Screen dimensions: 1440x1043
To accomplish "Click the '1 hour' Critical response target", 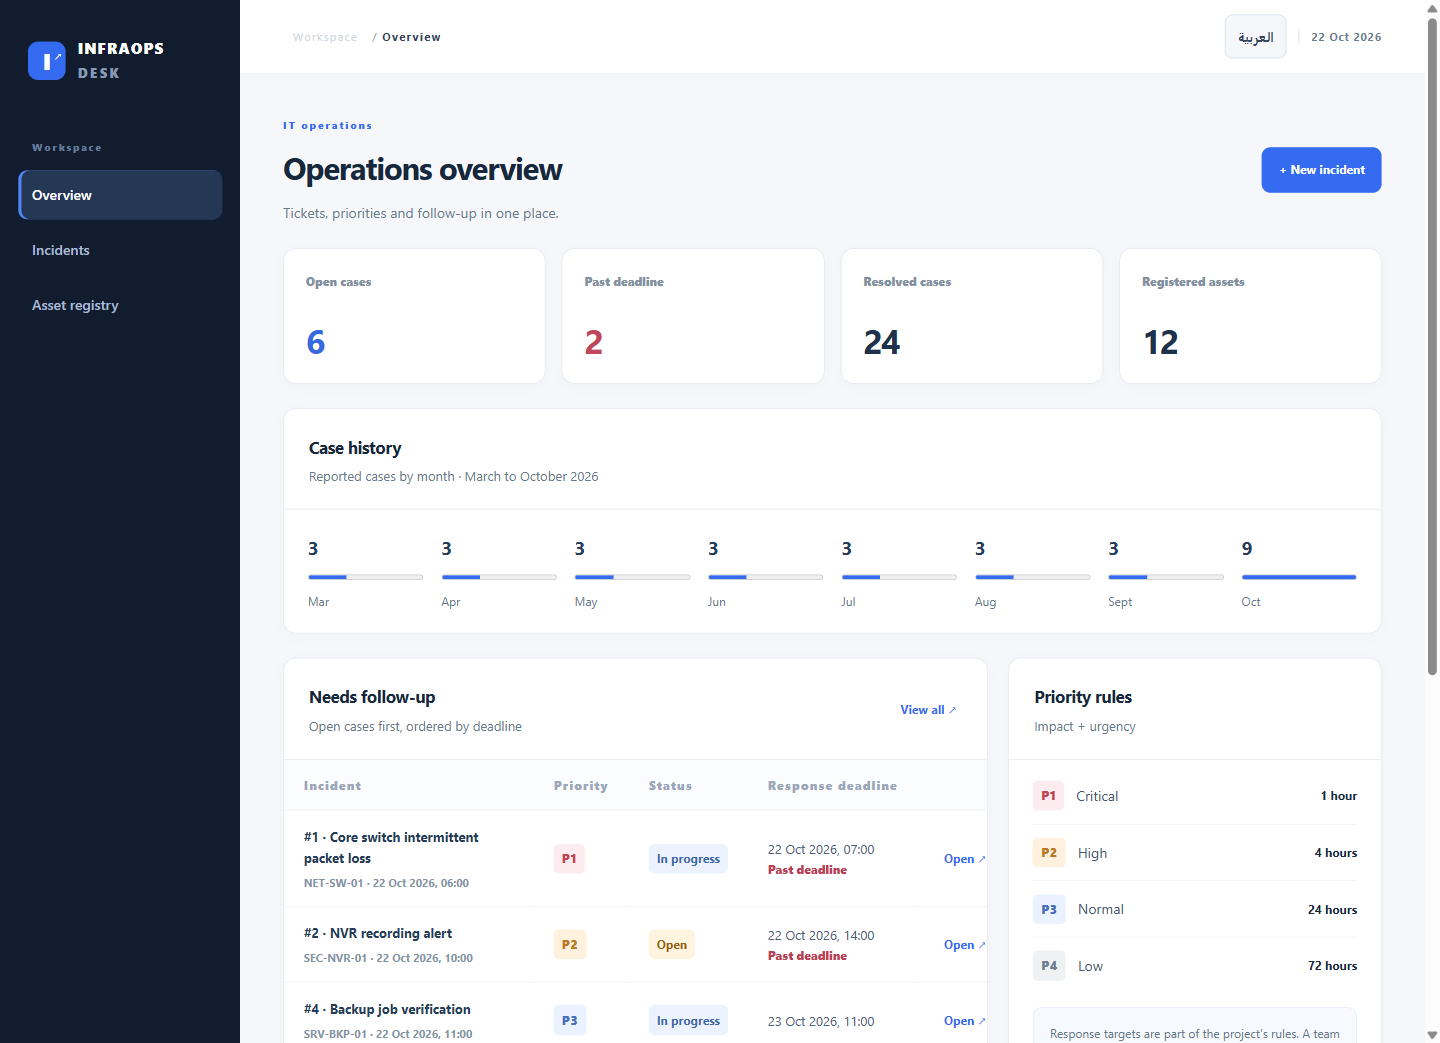I will point(1339,796).
